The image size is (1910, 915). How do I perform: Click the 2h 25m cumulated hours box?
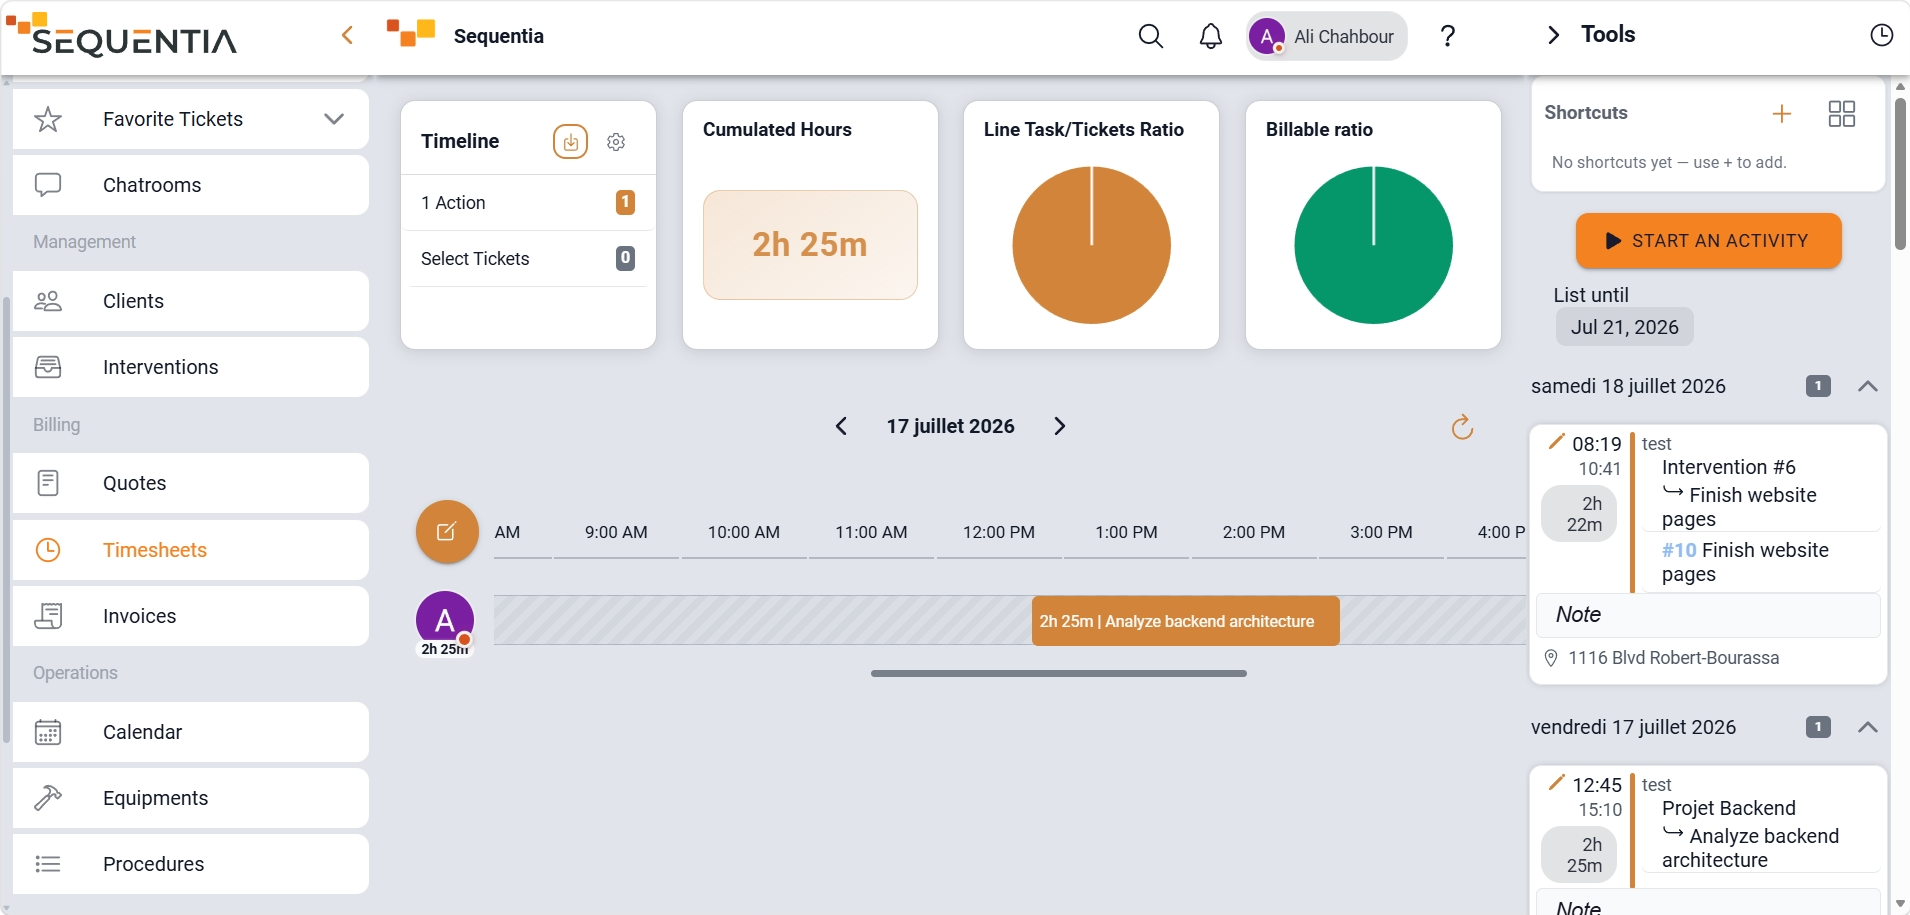pos(810,245)
